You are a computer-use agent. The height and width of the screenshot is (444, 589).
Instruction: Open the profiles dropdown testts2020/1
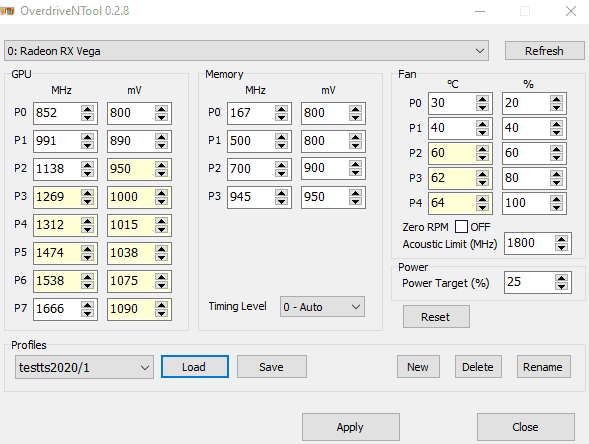(x=84, y=367)
